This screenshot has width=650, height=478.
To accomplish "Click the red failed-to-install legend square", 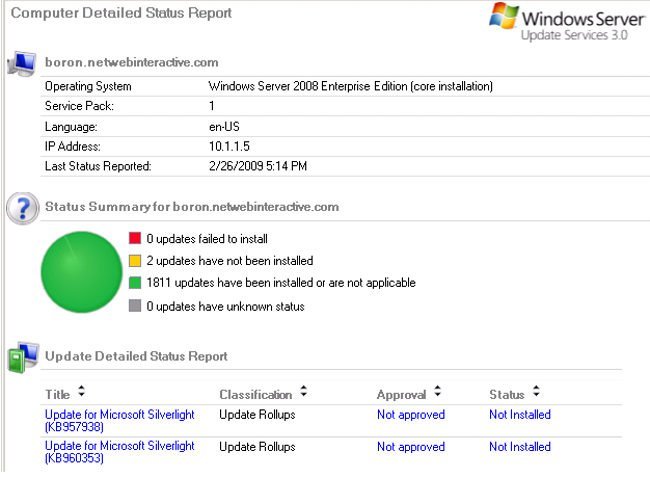I will [x=135, y=239].
